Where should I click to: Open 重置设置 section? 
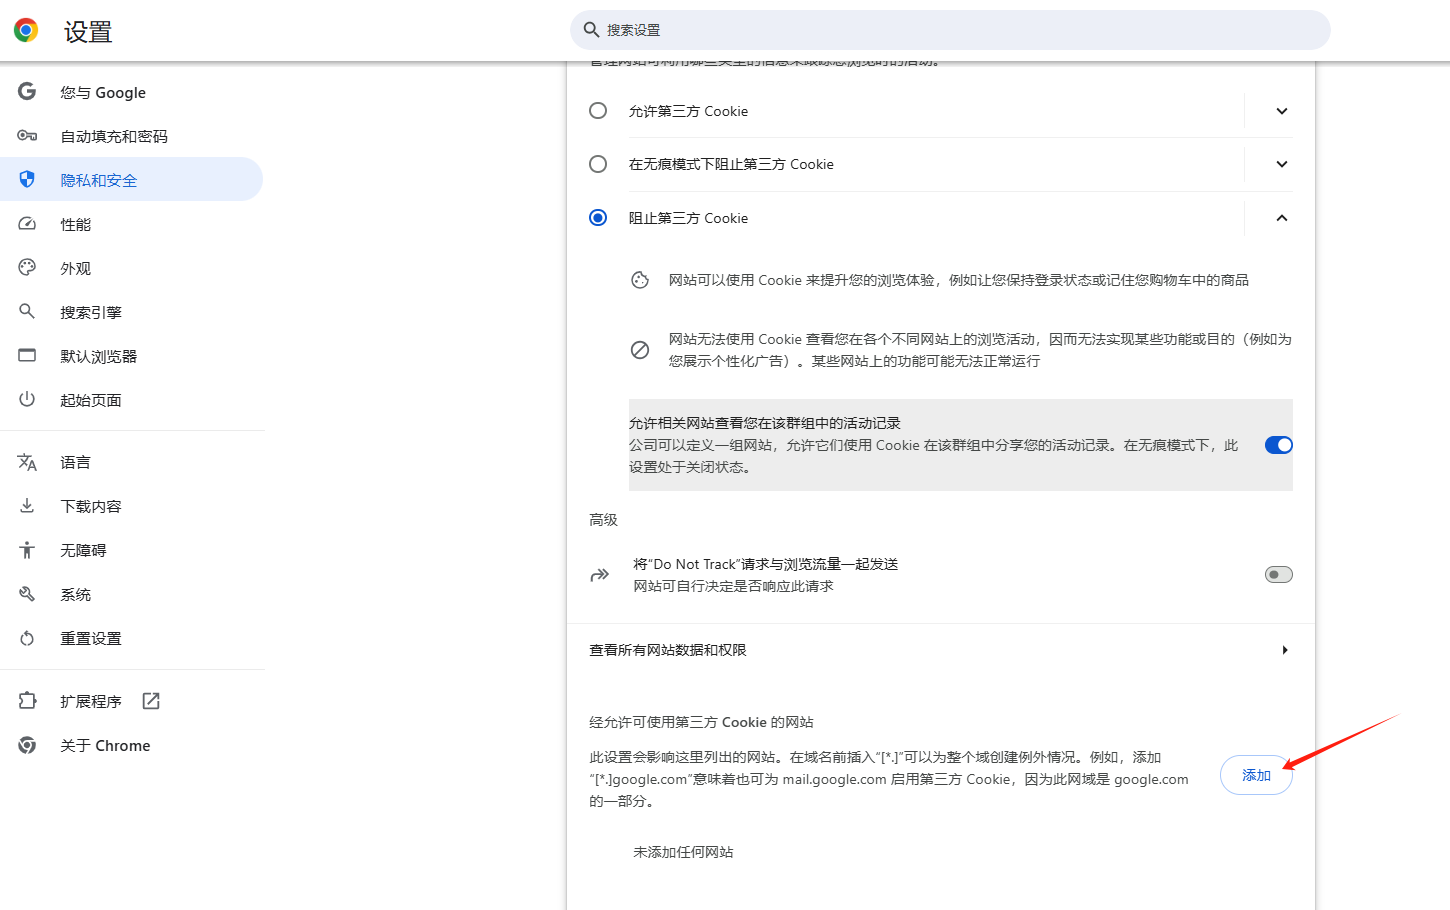(x=131, y=638)
